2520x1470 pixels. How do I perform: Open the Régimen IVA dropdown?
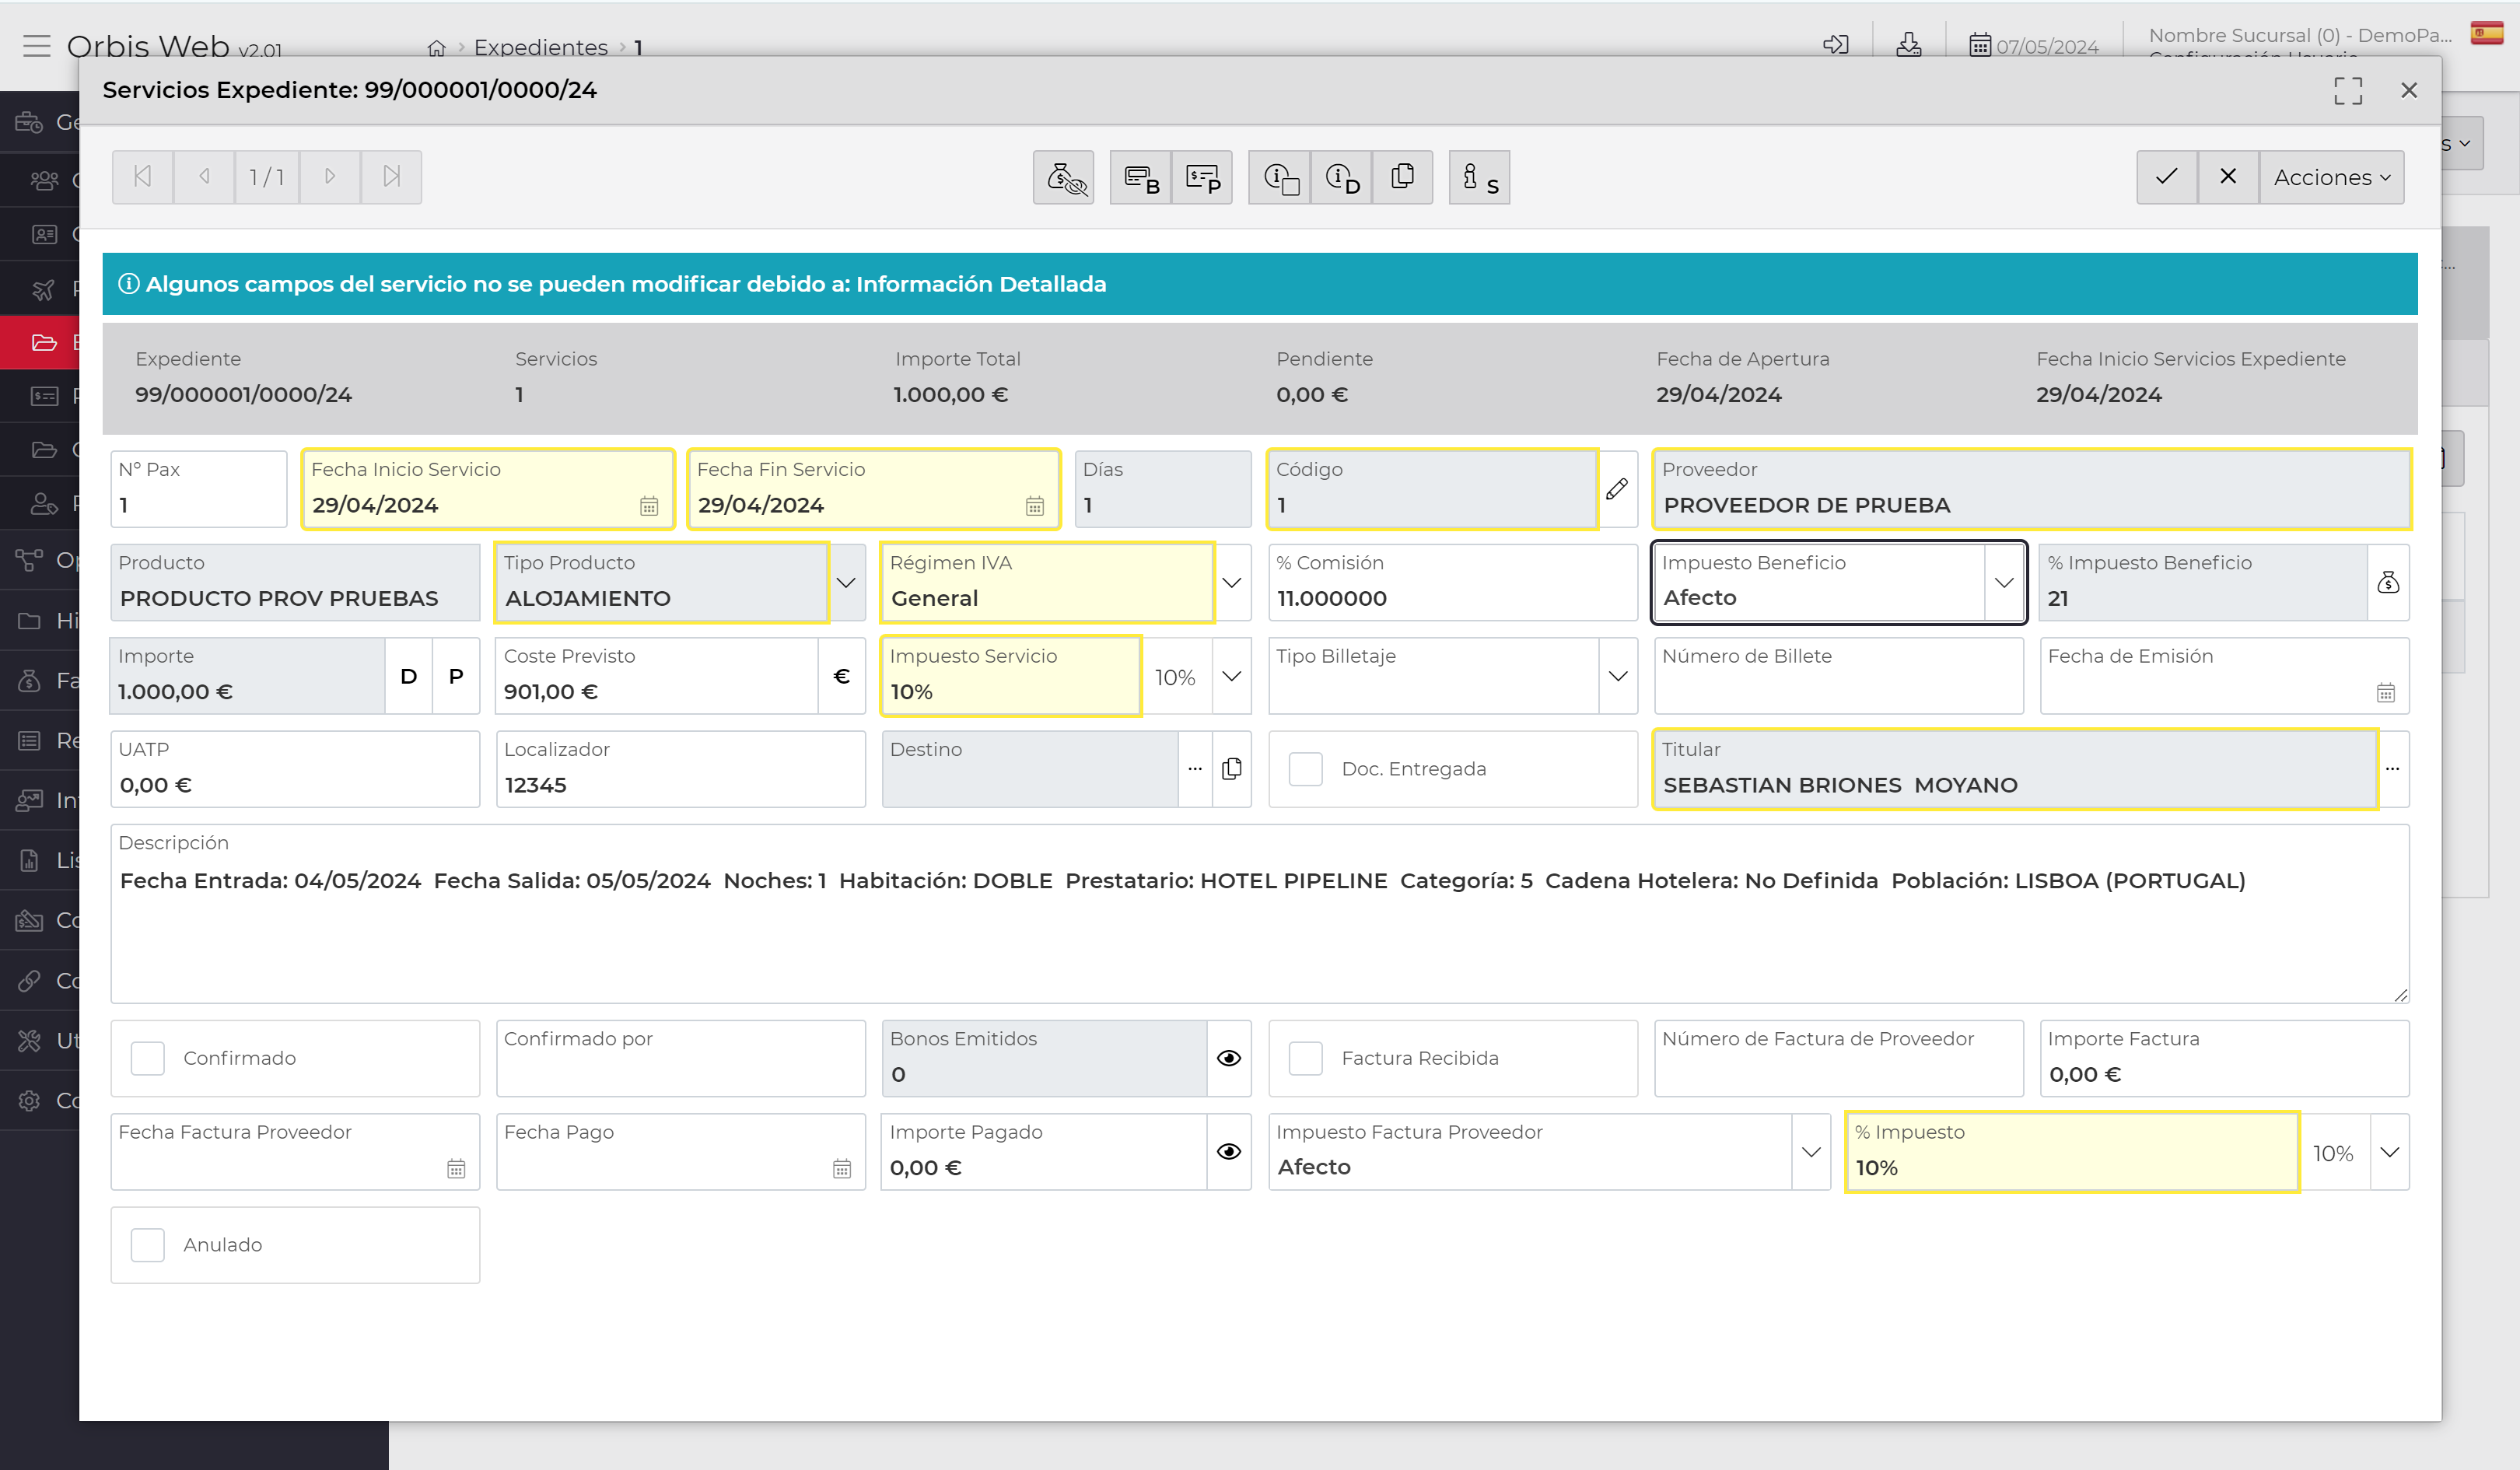tap(1232, 582)
